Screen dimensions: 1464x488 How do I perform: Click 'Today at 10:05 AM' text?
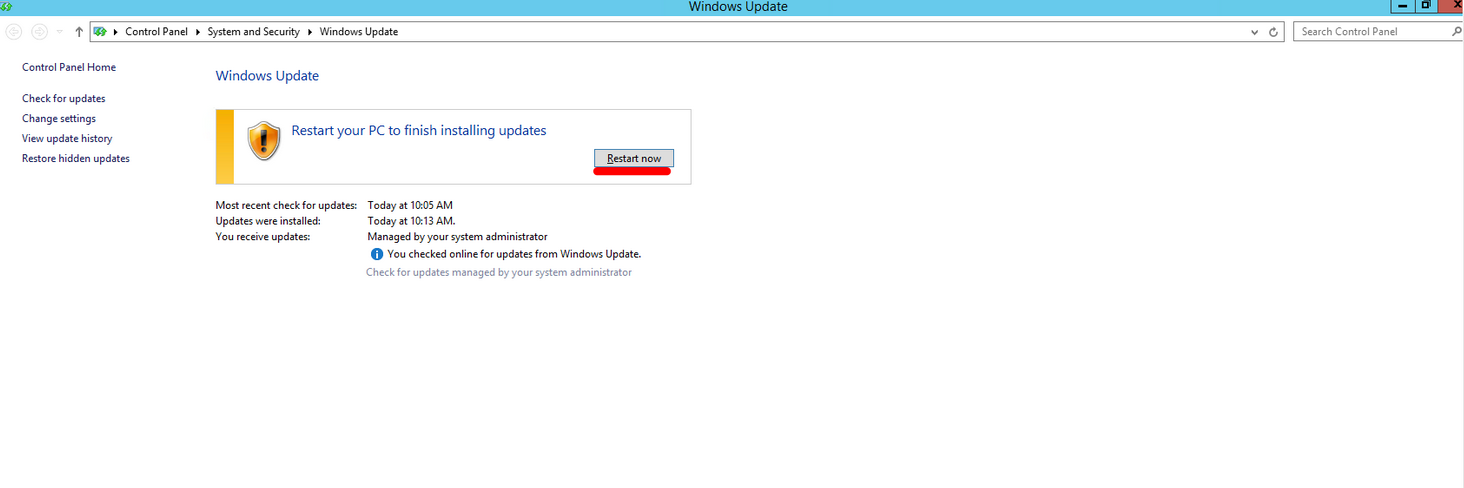[x=410, y=205]
